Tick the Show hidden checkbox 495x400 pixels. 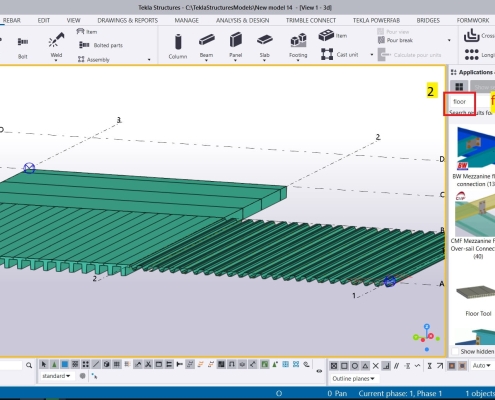(455, 351)
